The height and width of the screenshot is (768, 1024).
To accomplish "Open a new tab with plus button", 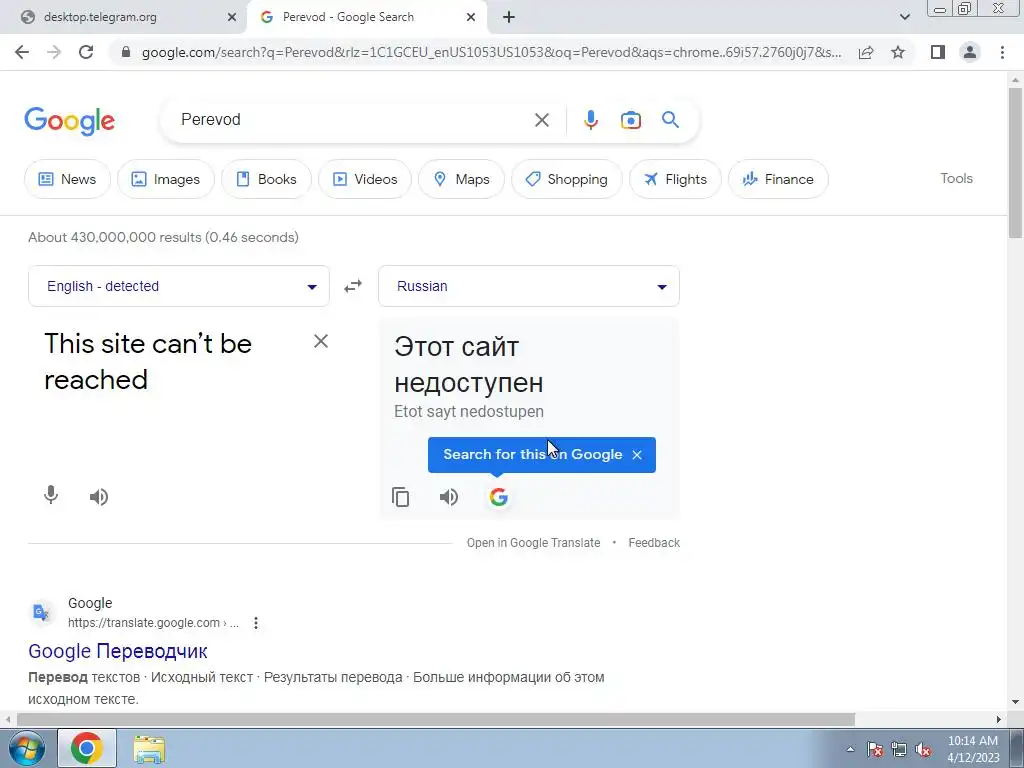I will 509,17.
